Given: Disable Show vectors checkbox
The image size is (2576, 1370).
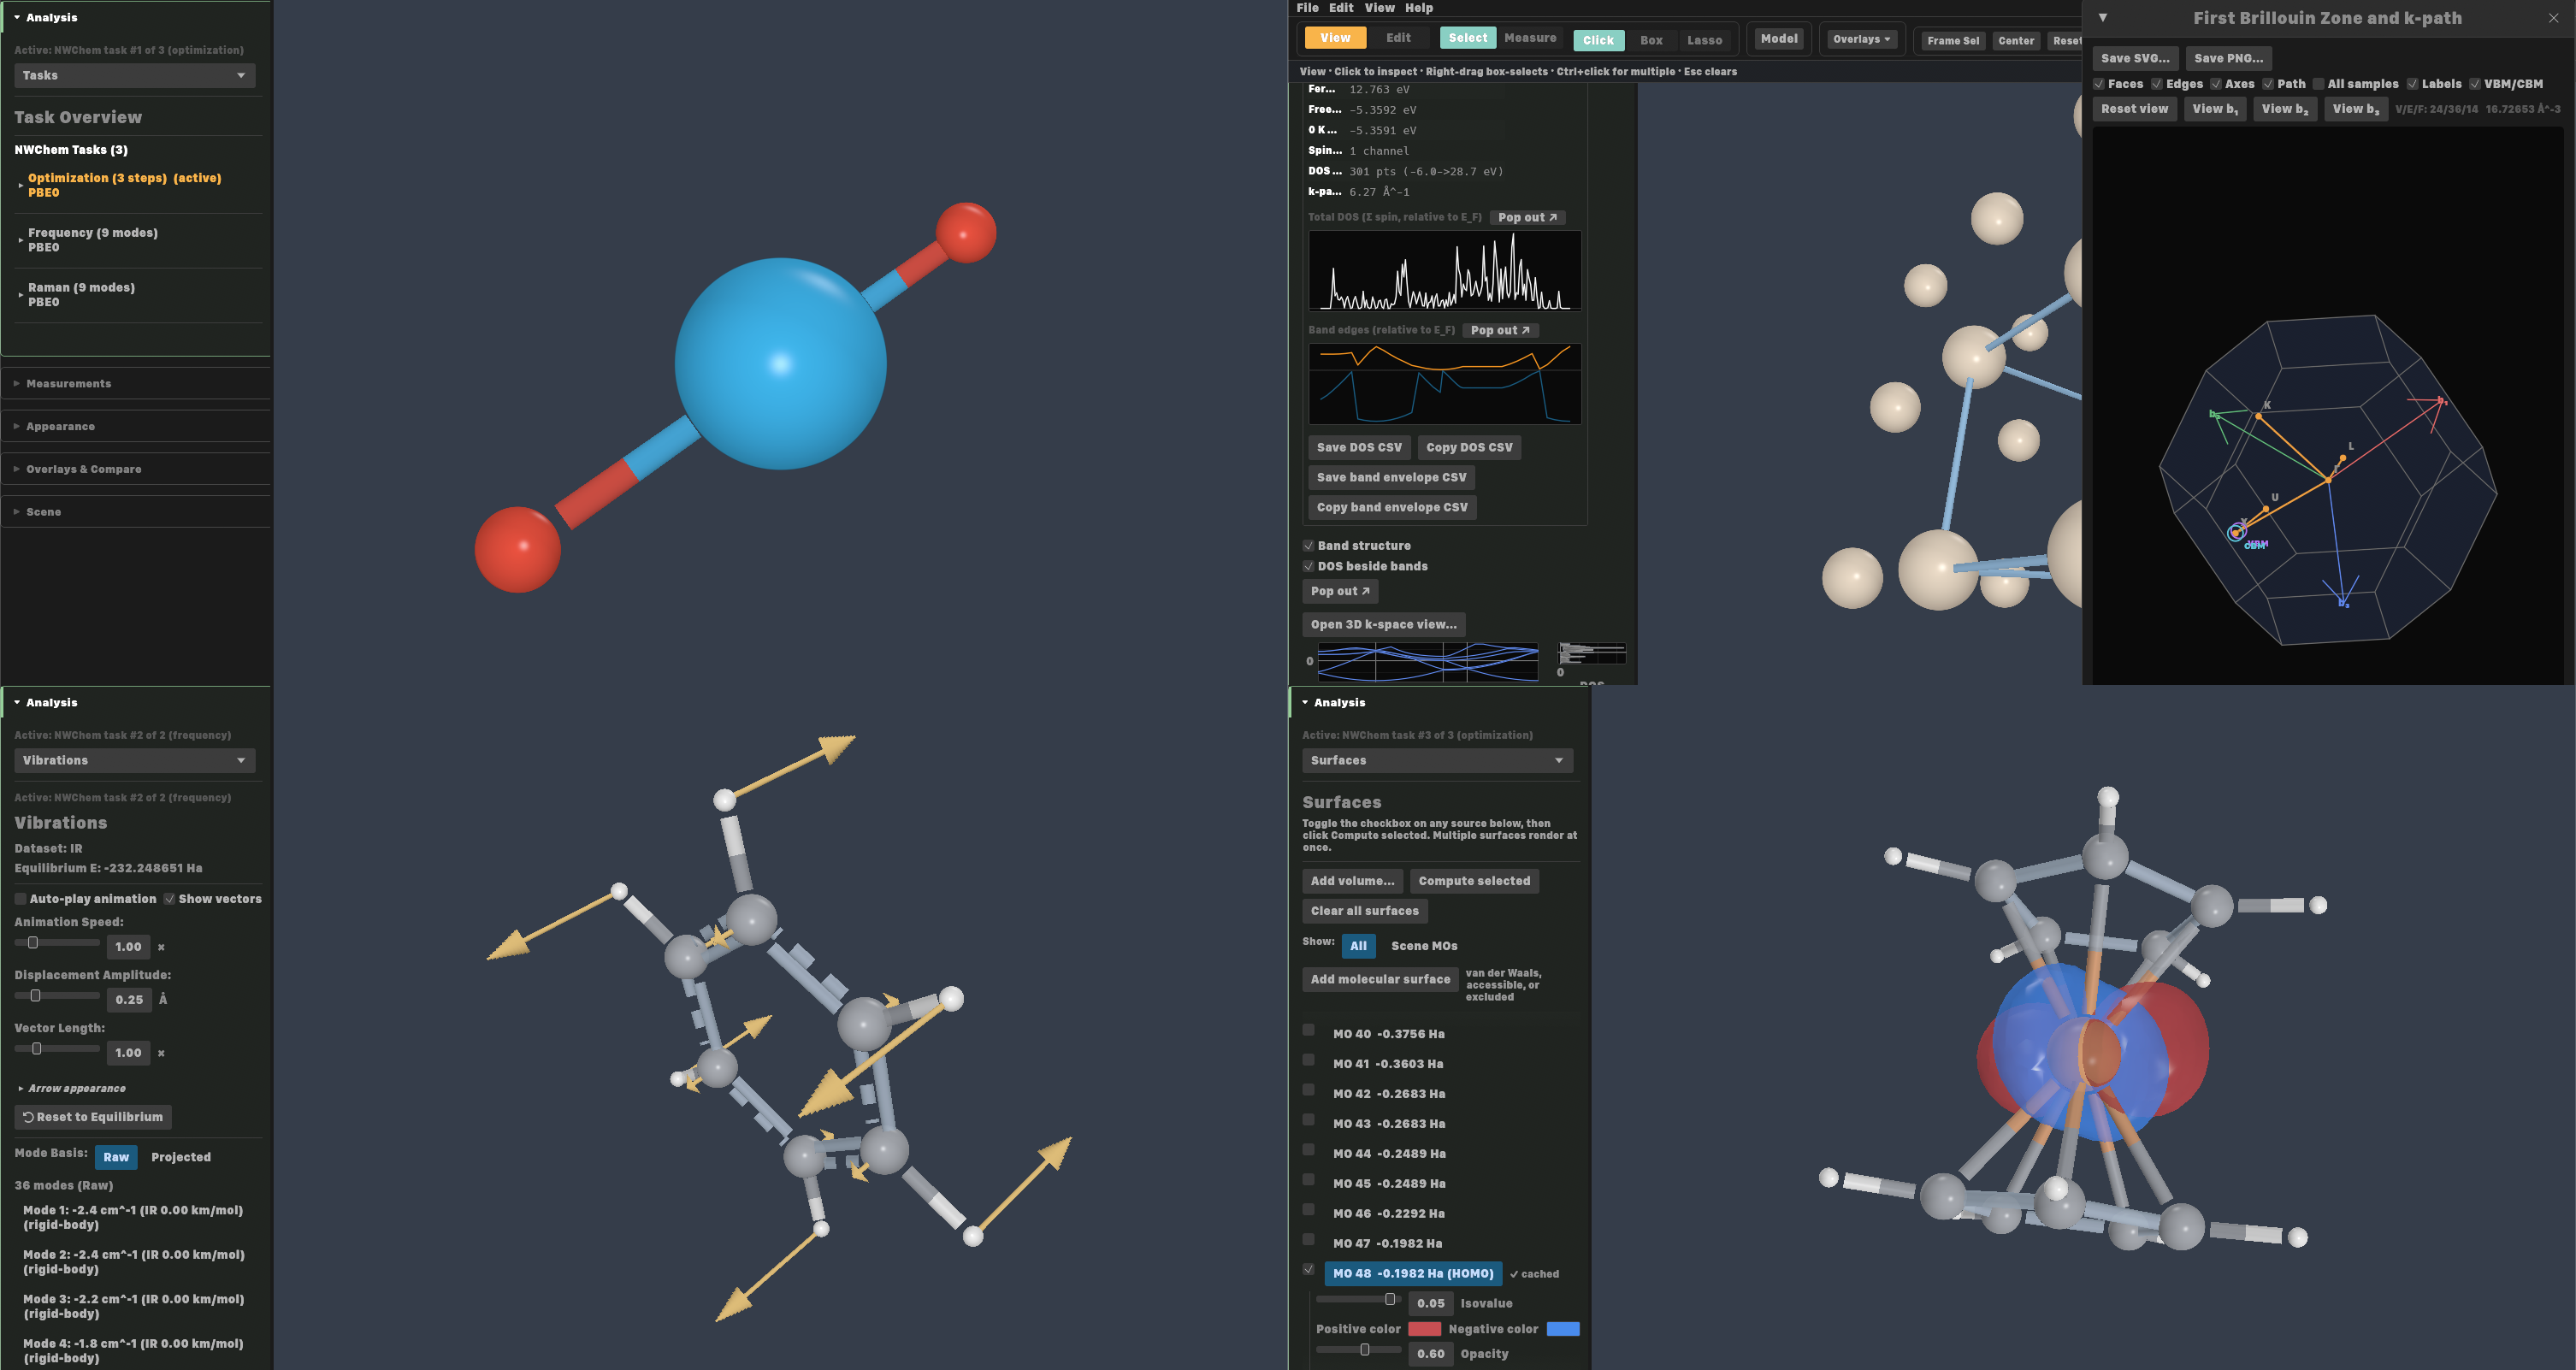Looking at the screenshot, I should point(169,899).
